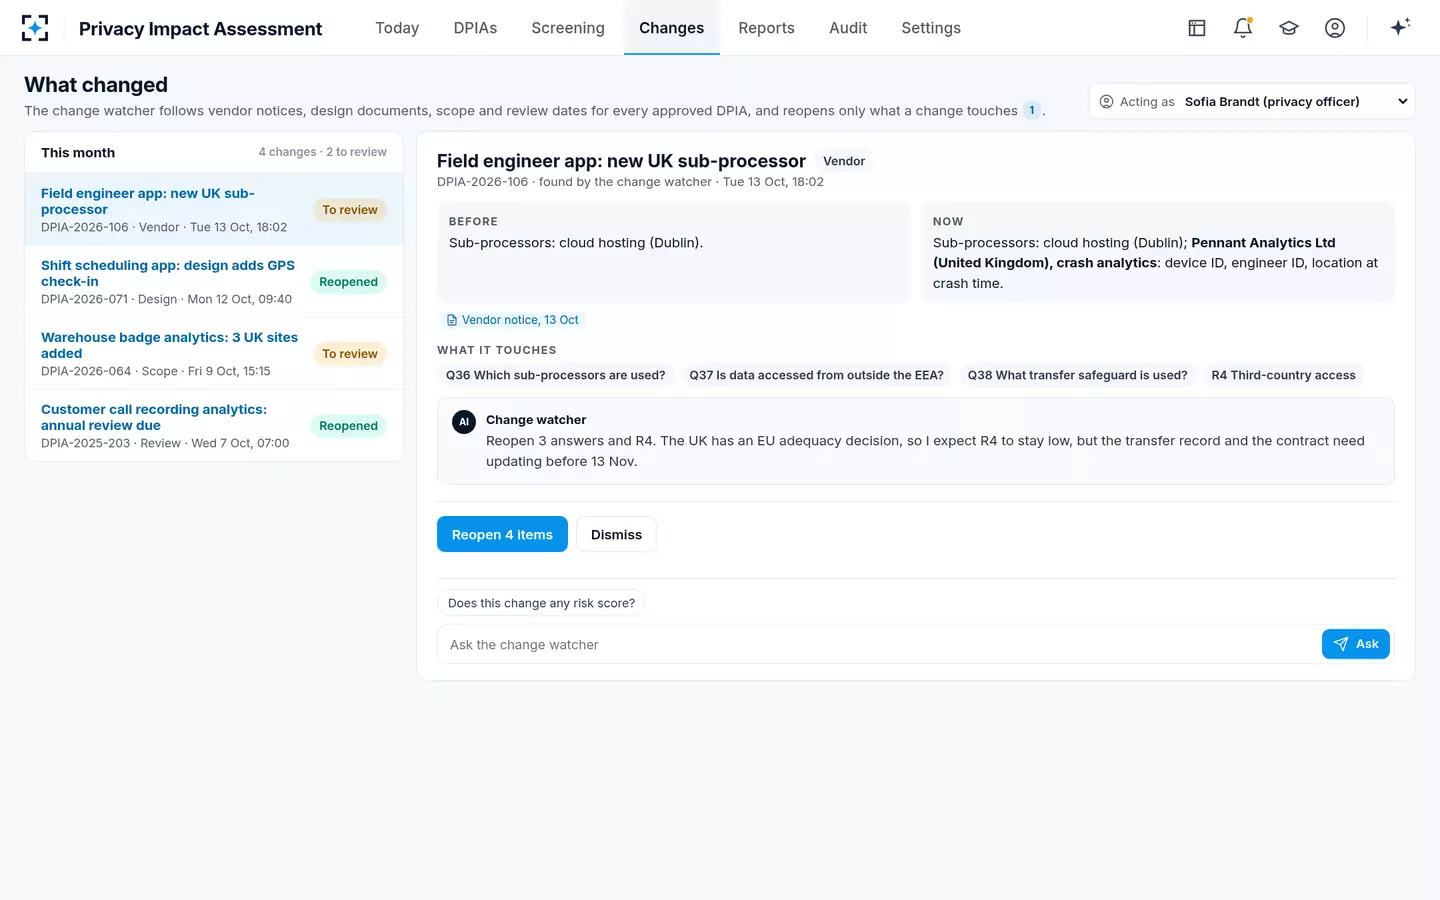Open the Settings tab

point(931,28)
